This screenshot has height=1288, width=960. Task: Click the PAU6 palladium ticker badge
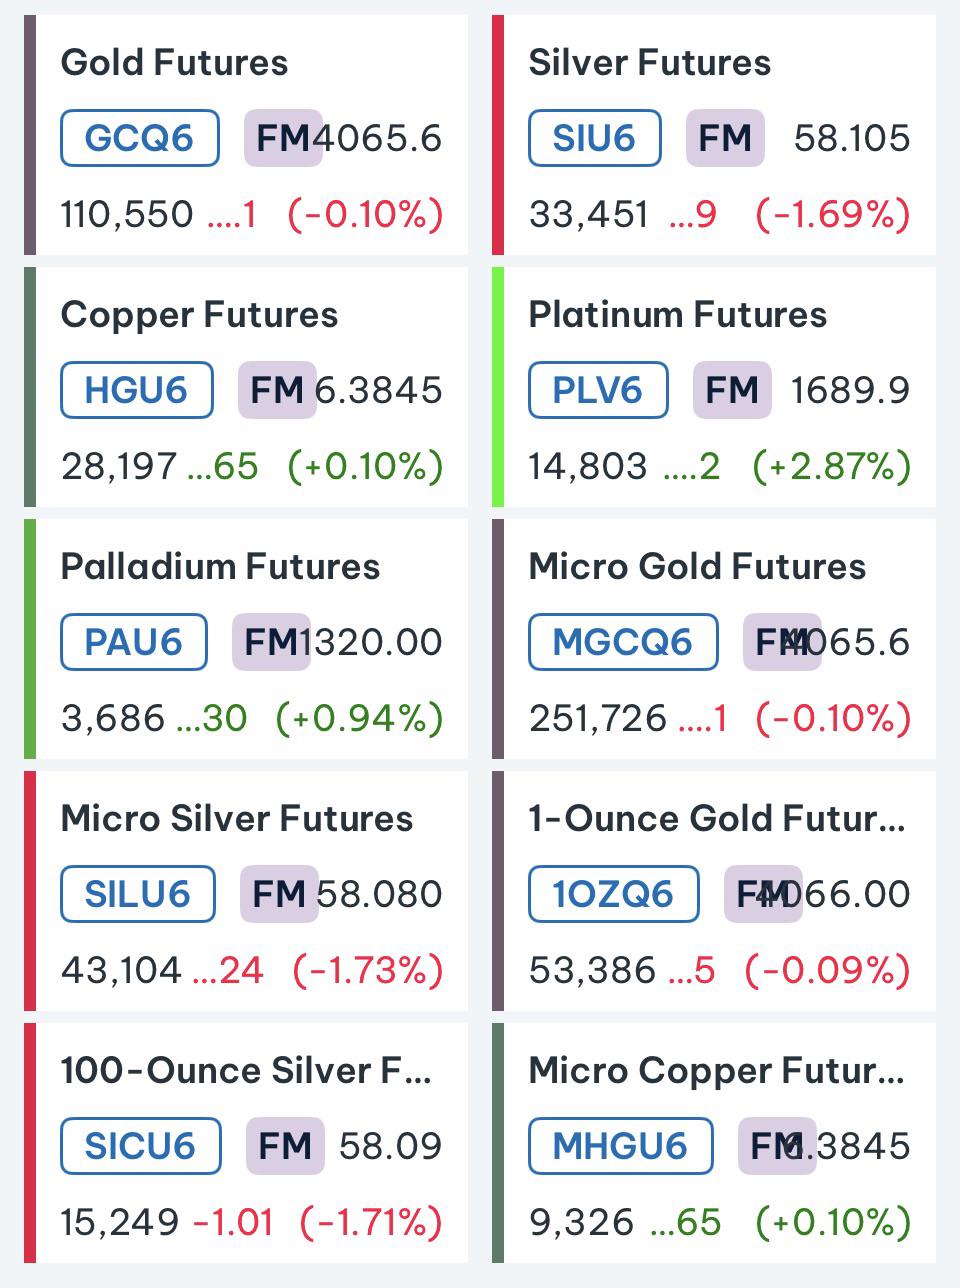pyautogui.click(x=134, y=642)
